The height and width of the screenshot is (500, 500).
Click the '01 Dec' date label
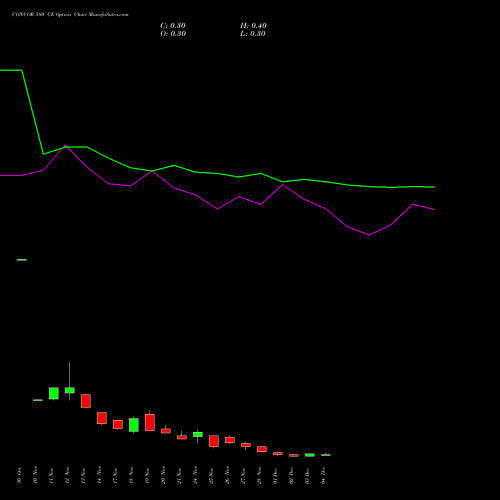275,476
